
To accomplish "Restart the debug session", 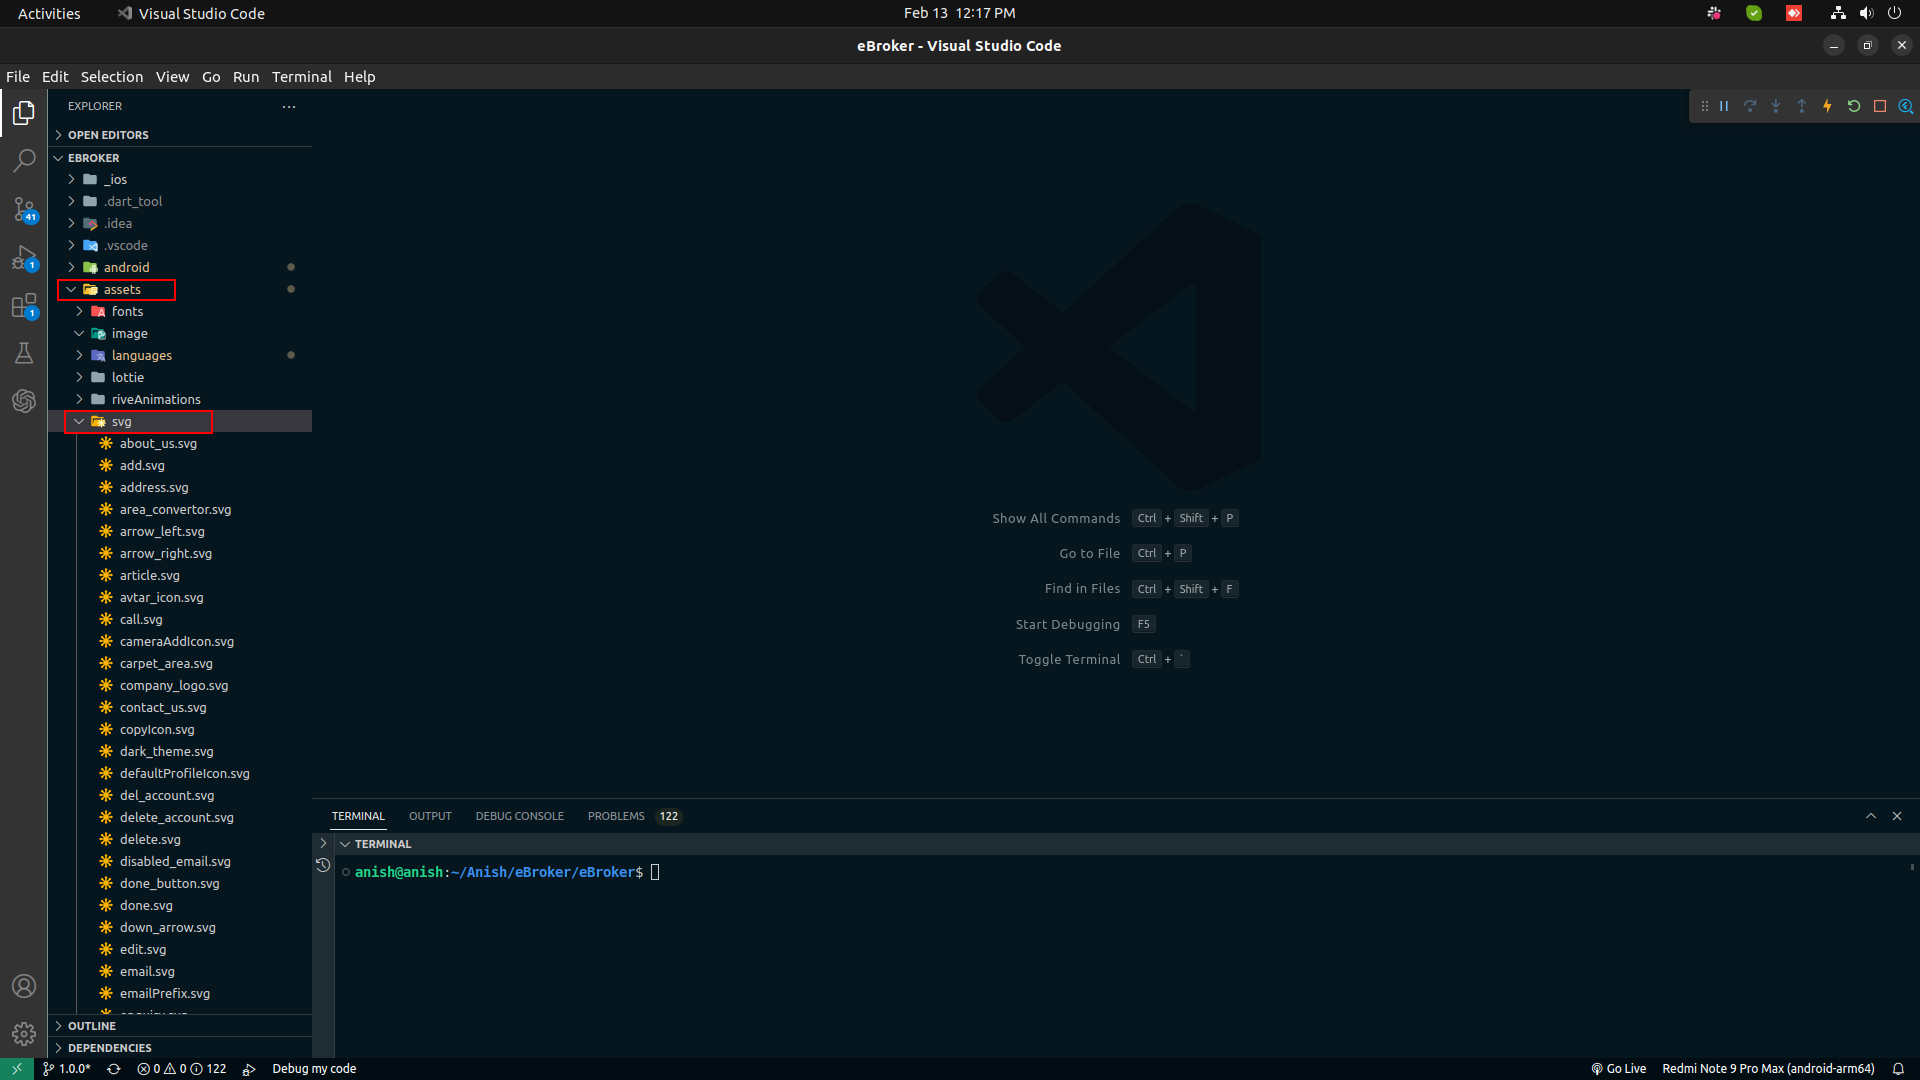I will point(1854,106).
